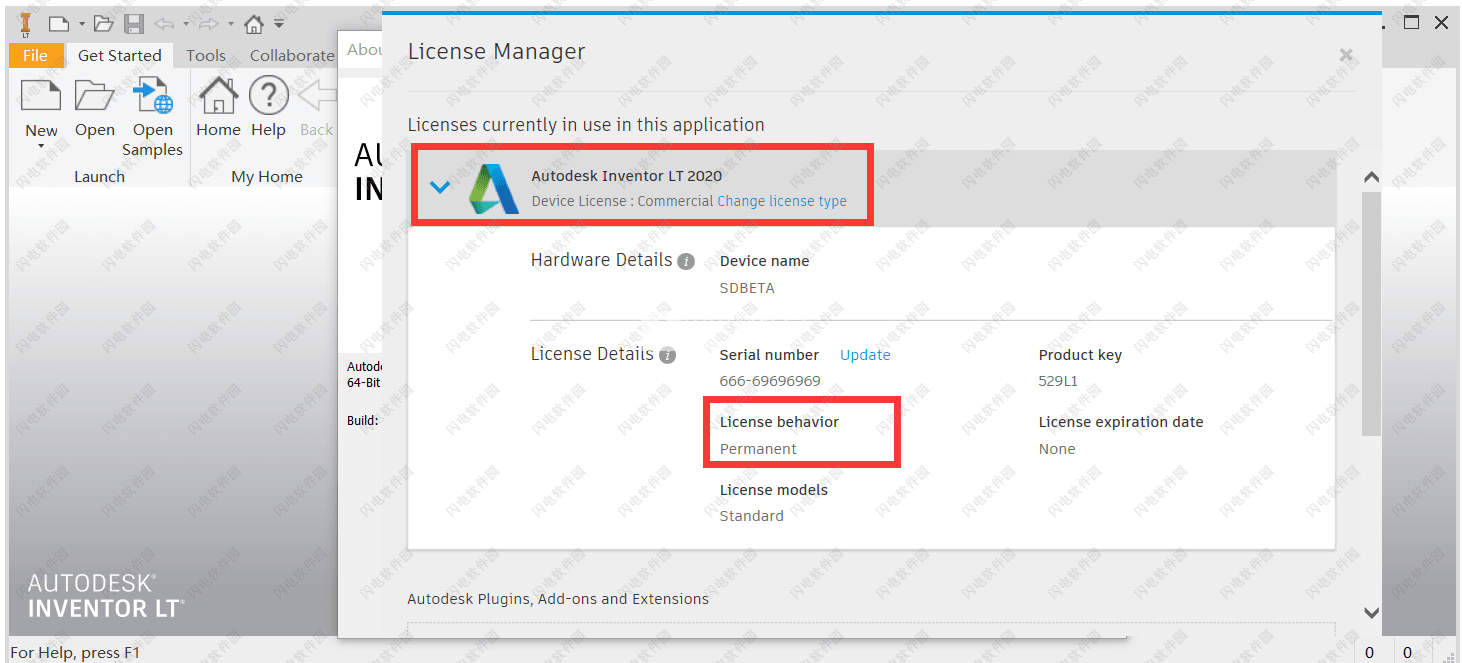
Task: Click the Open Samples button
Action: point(152,118)
